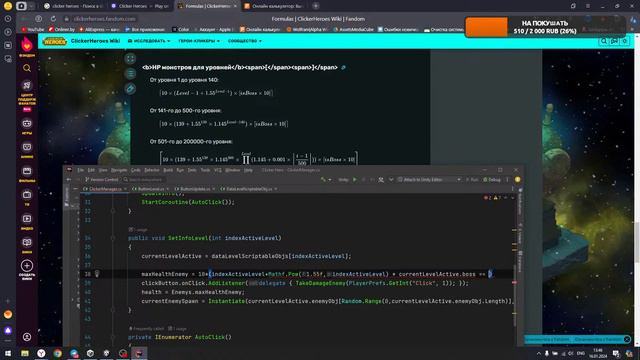Screen dimensions: 640x360
Task: Click the errors and warnings indicator in editor
Action: tap(492, 198)
